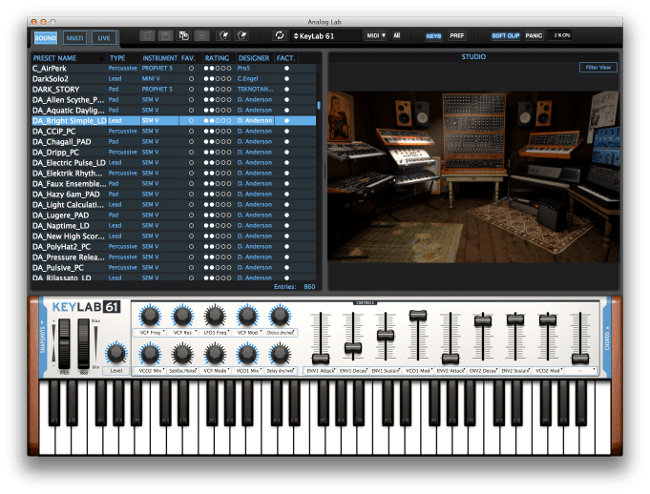Click the Chorus dry/wet knob
The width and height of the screenshot is (650, 494).
tap(280, 316)
